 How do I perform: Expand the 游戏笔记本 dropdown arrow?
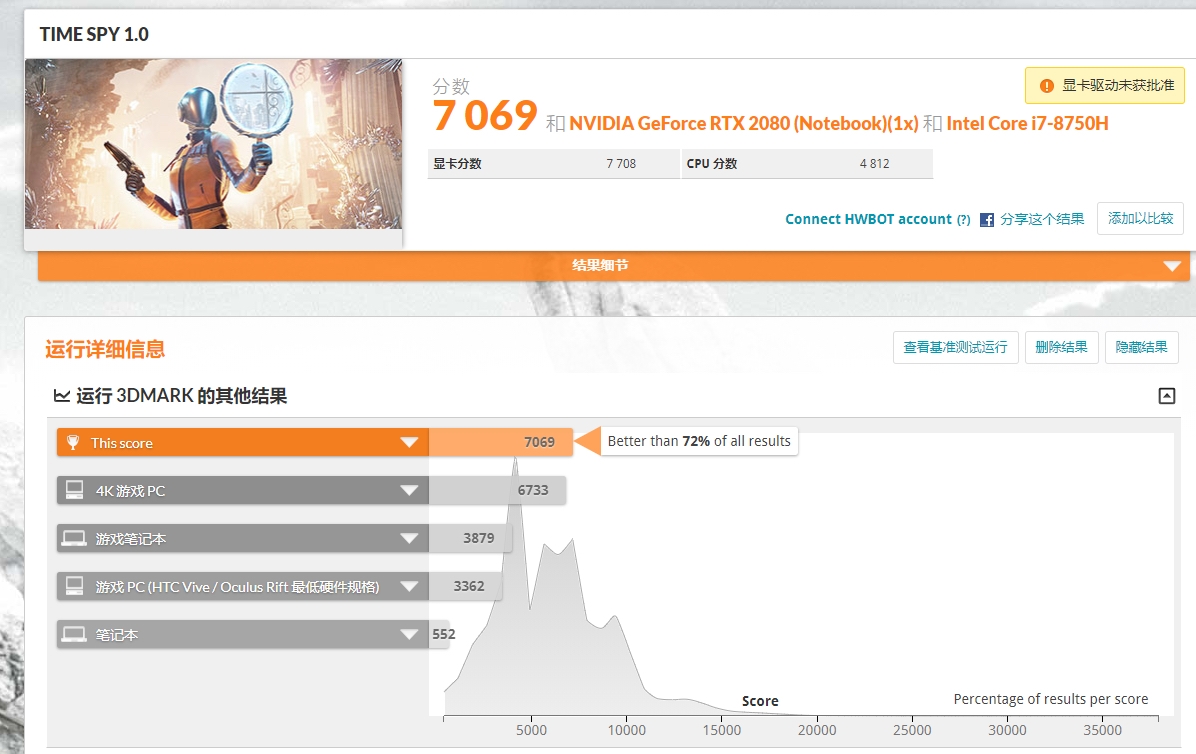click(x=410, y=538)
